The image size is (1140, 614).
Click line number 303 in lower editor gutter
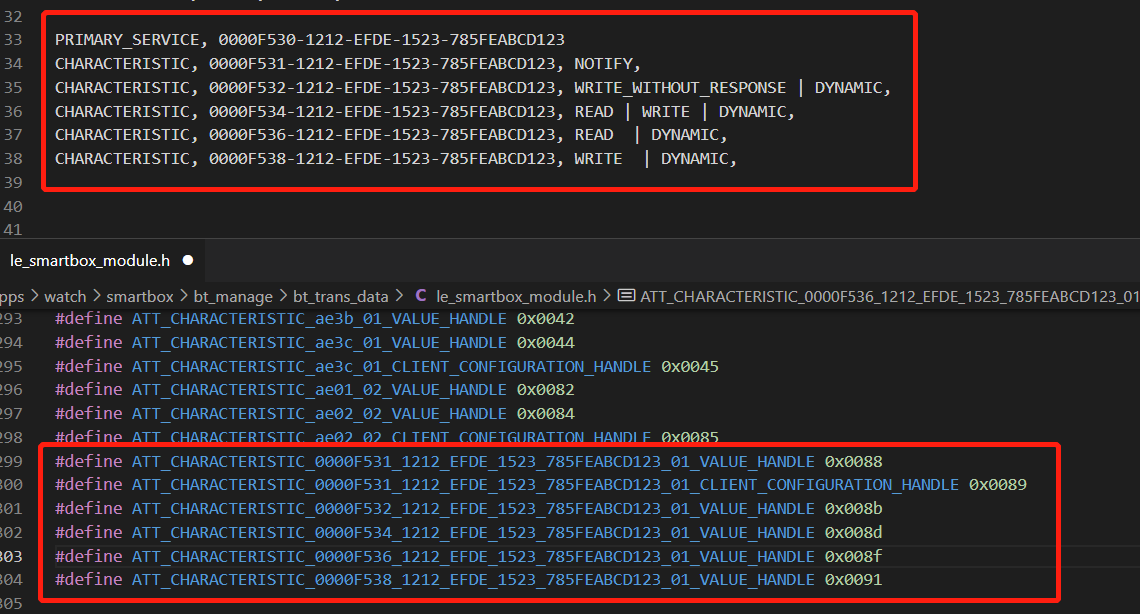point(11,556)
